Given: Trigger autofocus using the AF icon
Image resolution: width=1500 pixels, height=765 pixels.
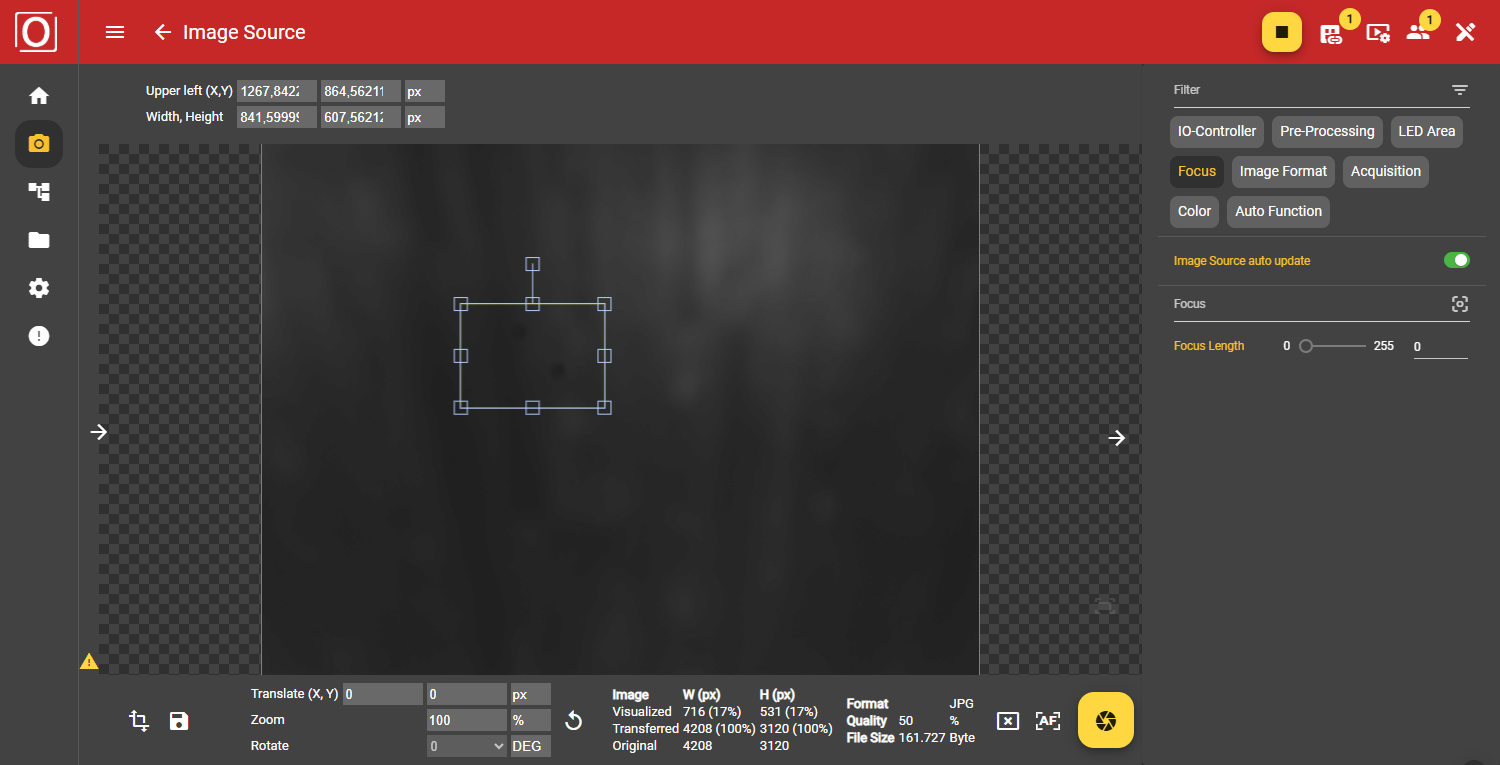Looking at the screenshot, I should (1048, 720).
